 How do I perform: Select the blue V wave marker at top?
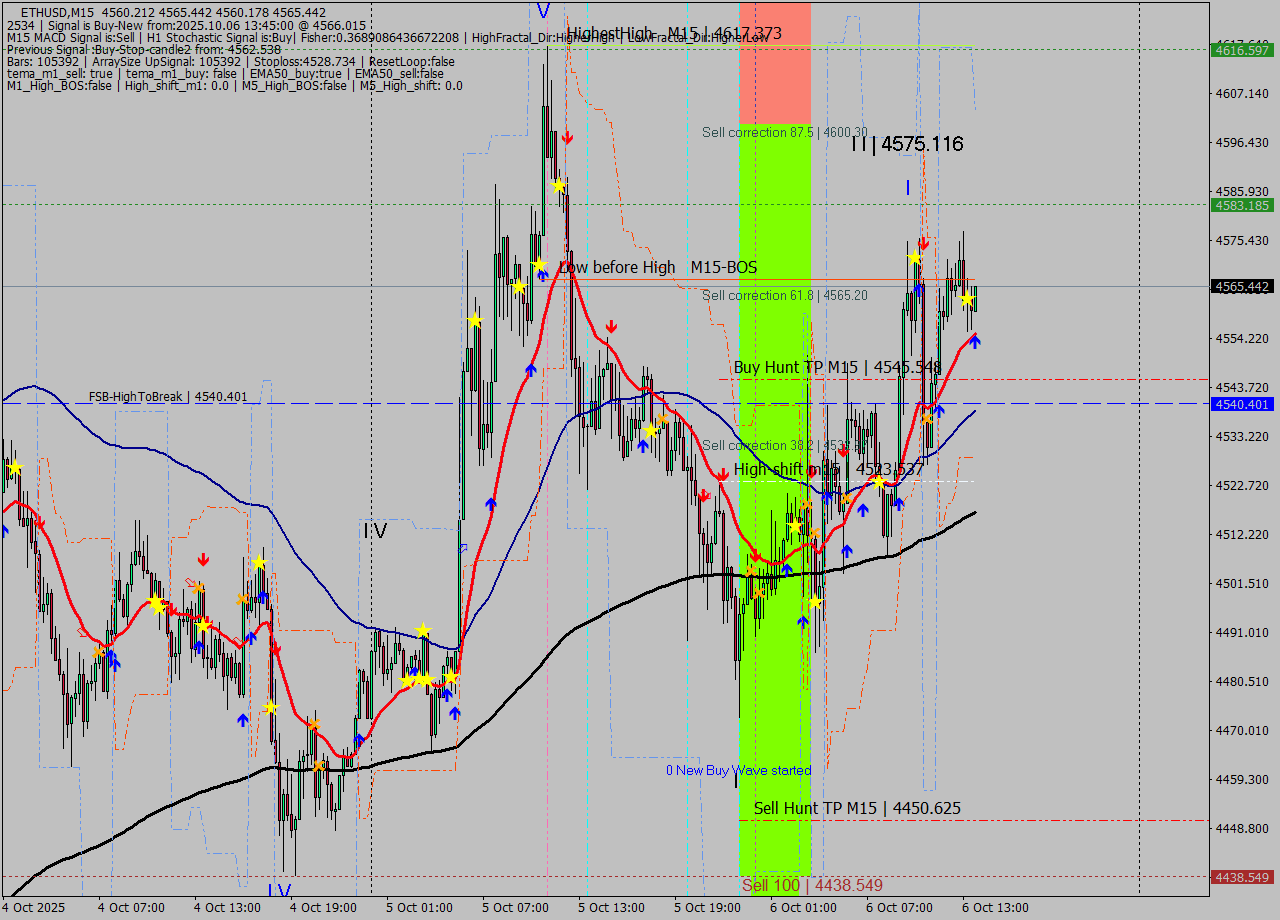543,10
